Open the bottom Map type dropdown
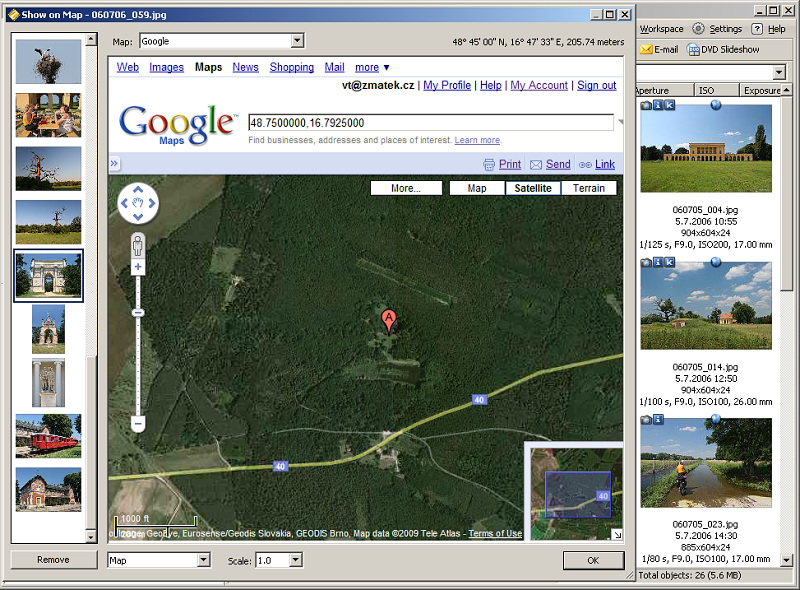This screenshot has height=590, width=800. pos(204,560)
